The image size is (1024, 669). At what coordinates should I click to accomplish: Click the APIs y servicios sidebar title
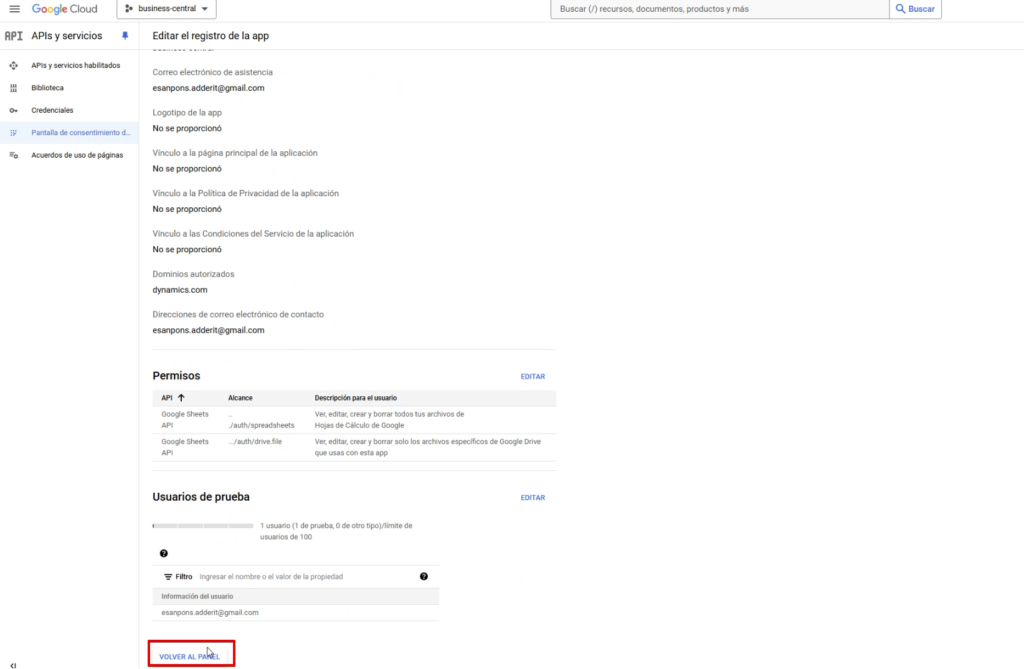click(67, 36)
